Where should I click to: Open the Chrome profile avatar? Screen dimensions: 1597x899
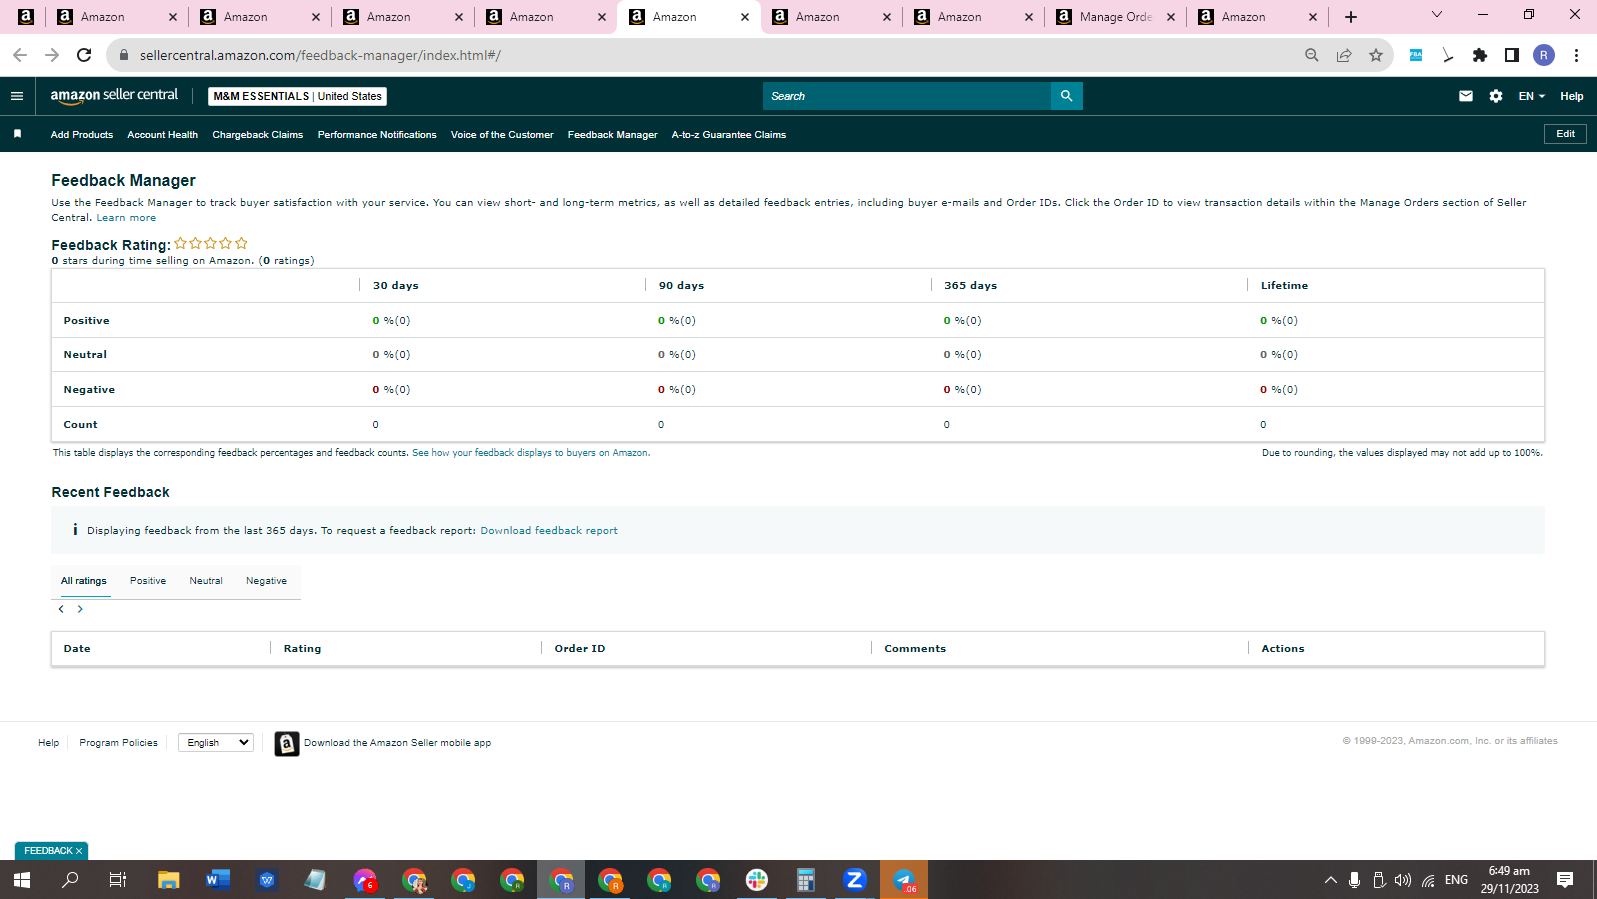[x=1544, y=55]
